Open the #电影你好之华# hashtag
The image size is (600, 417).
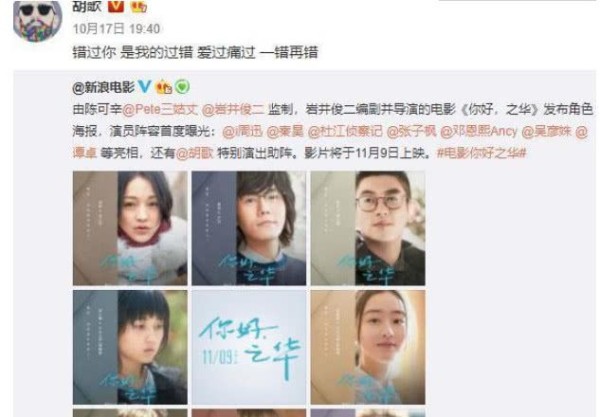click(x=481, y=153)
